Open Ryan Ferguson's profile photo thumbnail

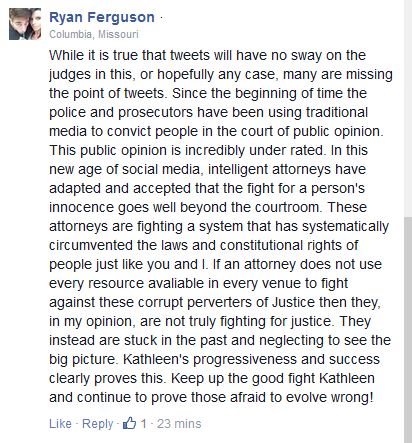coord(25,24)
